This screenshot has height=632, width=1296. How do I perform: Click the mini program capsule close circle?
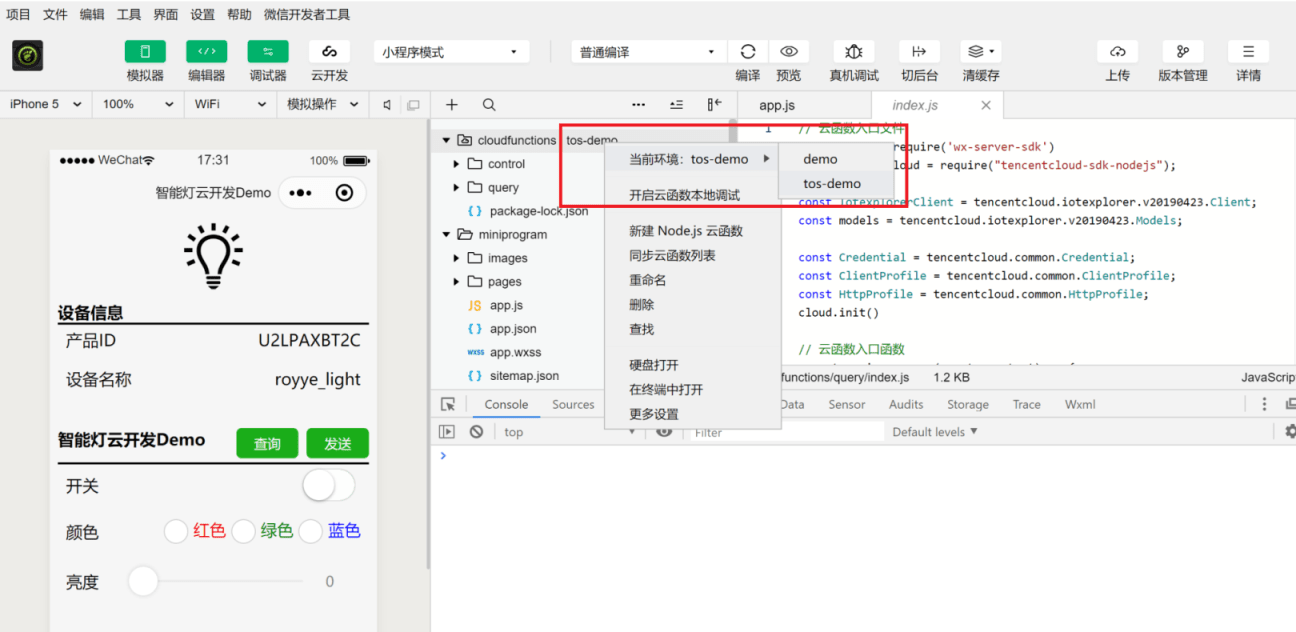pos(344,193)
